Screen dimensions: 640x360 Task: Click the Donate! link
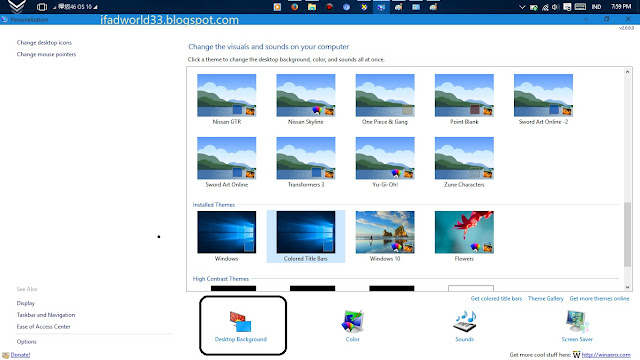(20, 355)
